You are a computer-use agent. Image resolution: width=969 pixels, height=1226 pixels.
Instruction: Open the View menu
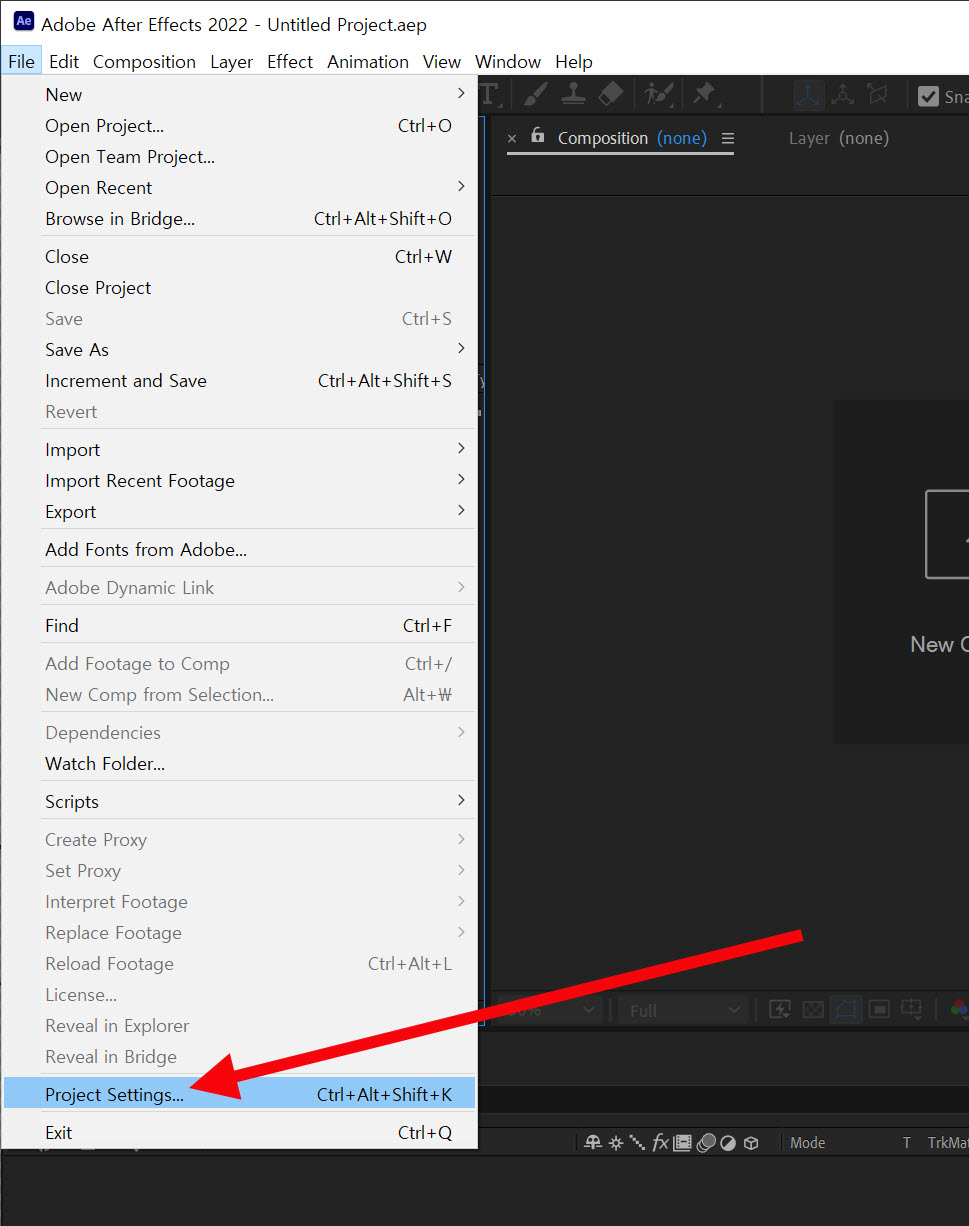(442, 62)
